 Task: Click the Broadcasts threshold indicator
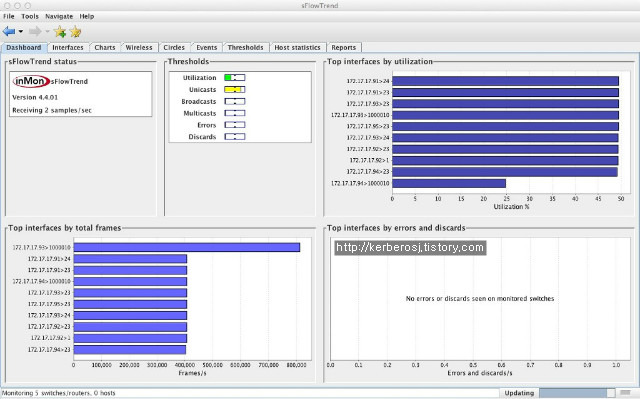235,101
